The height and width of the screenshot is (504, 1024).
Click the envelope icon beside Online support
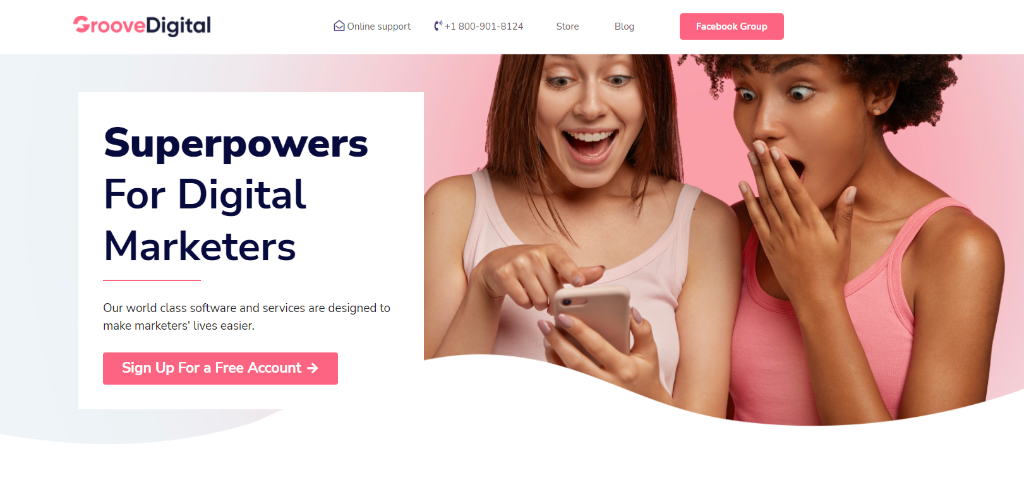click(339, 26)
